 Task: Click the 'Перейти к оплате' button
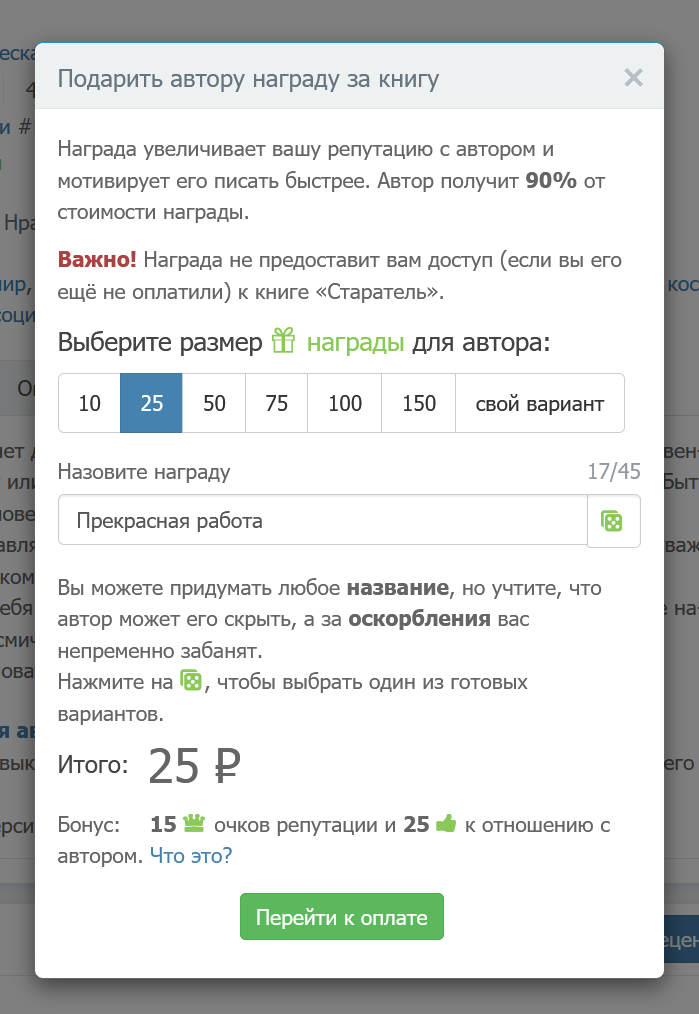click(341, 916)
